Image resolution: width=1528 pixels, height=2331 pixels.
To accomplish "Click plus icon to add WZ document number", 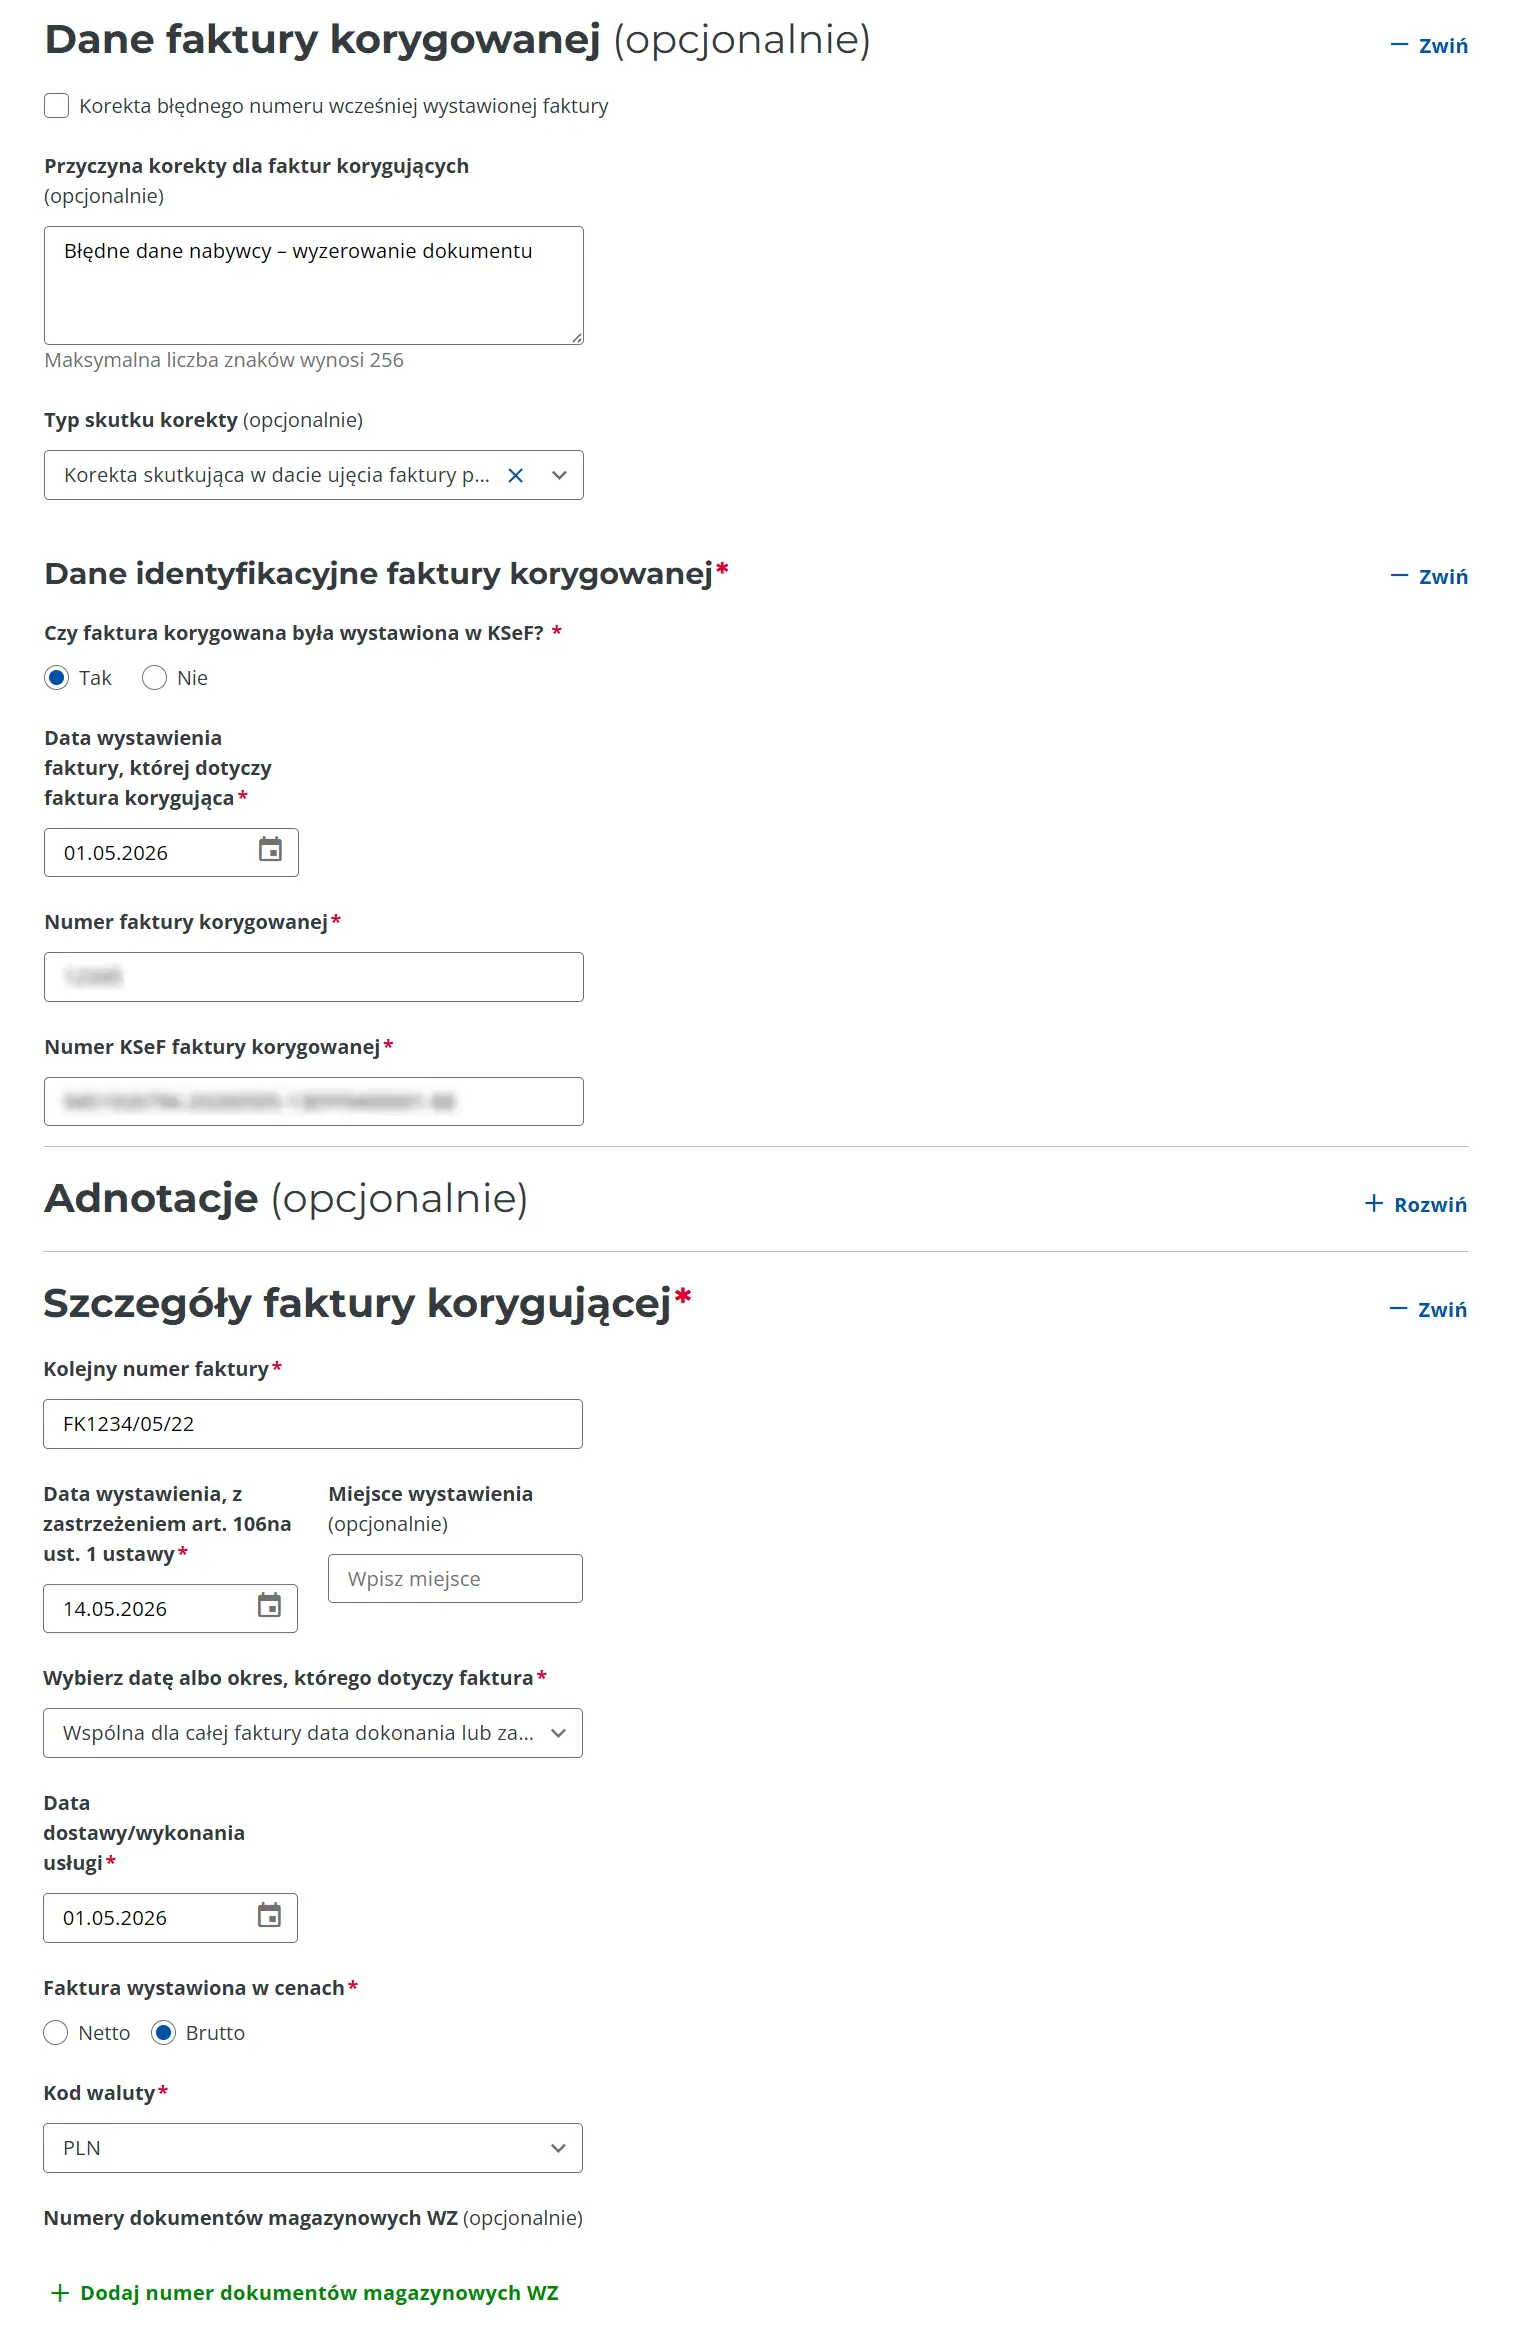I will click(61, 2292).
